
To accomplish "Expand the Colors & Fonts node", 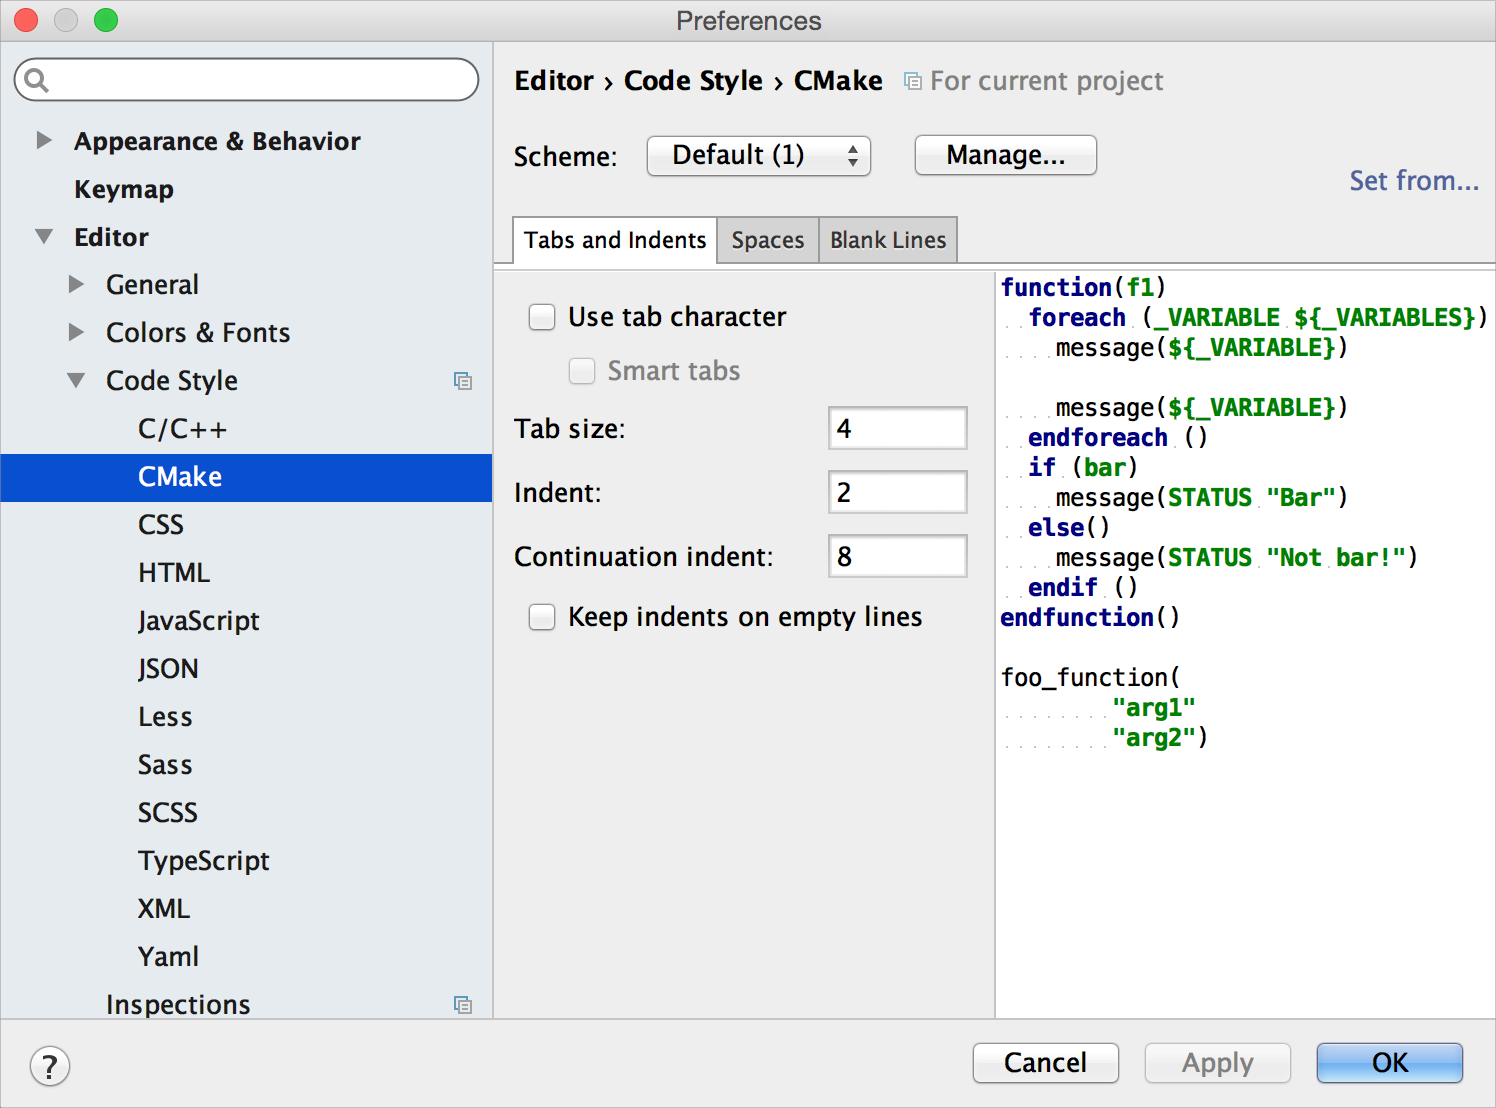I will click(x=76, y=332).
